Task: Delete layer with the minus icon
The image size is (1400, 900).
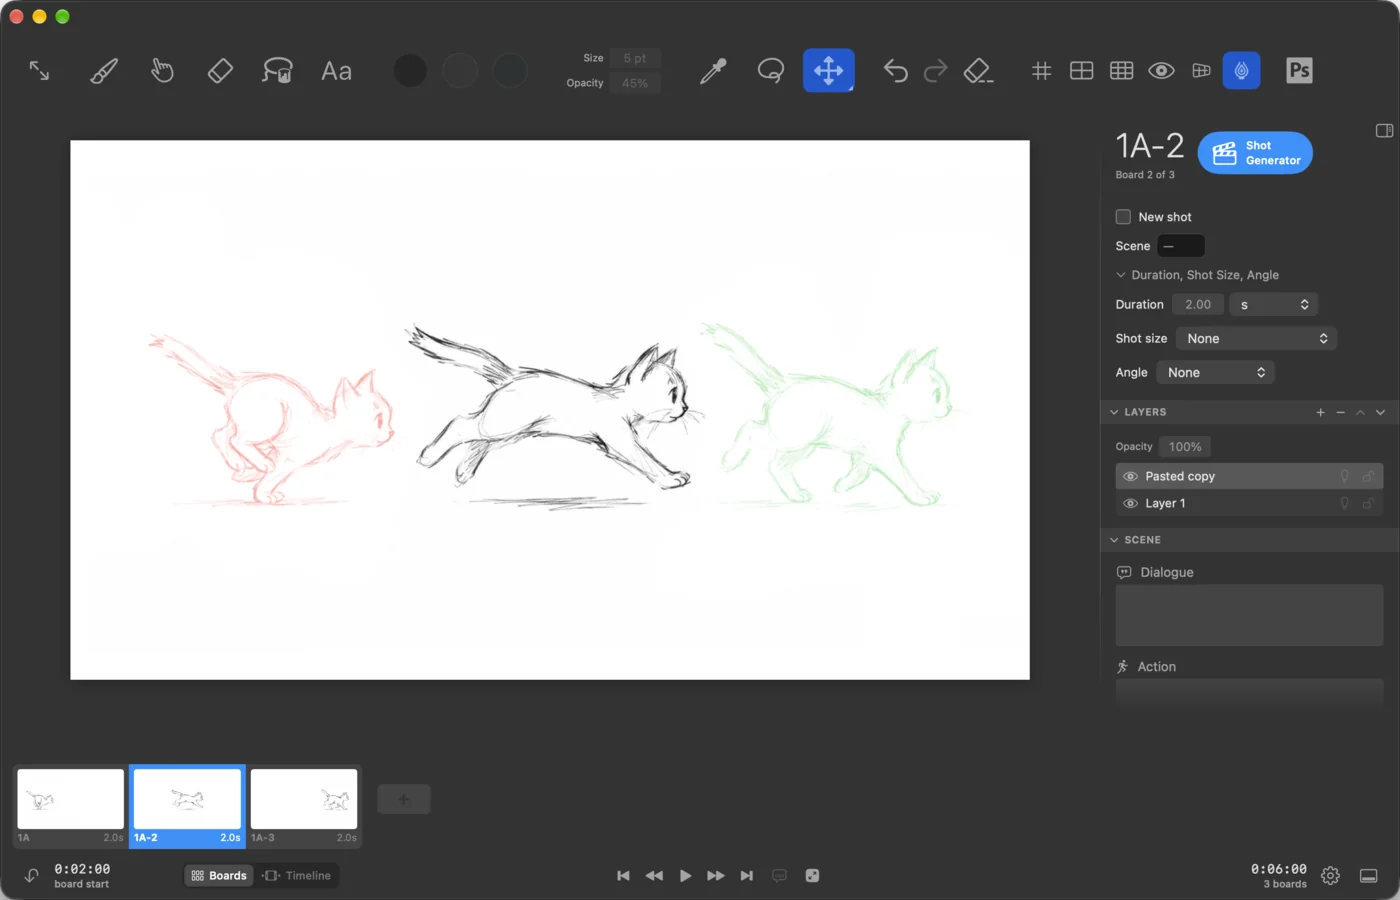Action: tap(1340, 412)
